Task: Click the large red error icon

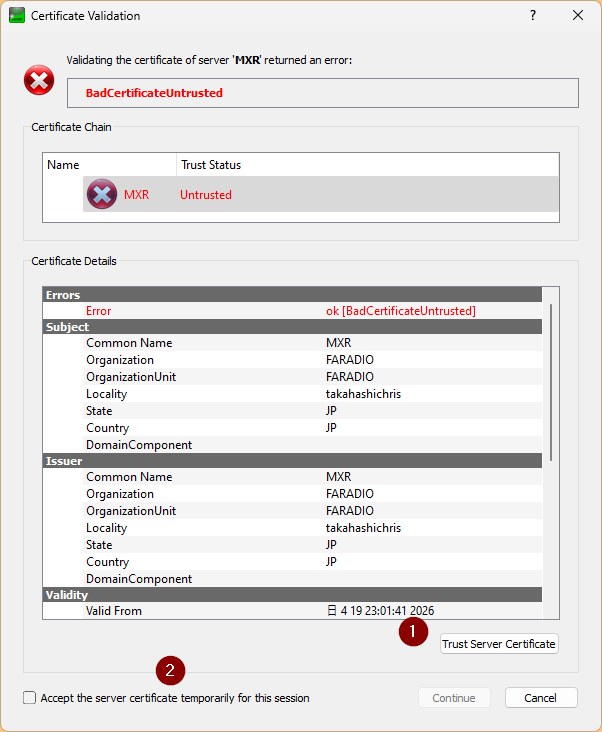Action: [x=39, y=80]
